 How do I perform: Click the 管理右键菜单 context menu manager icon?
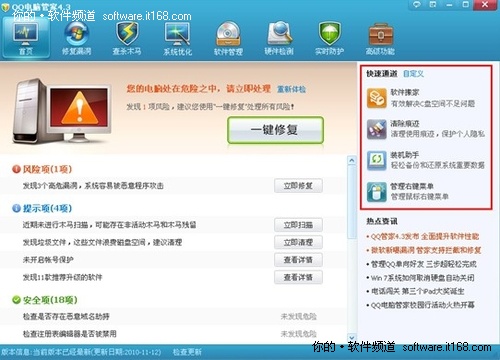[x=377, y=192]
